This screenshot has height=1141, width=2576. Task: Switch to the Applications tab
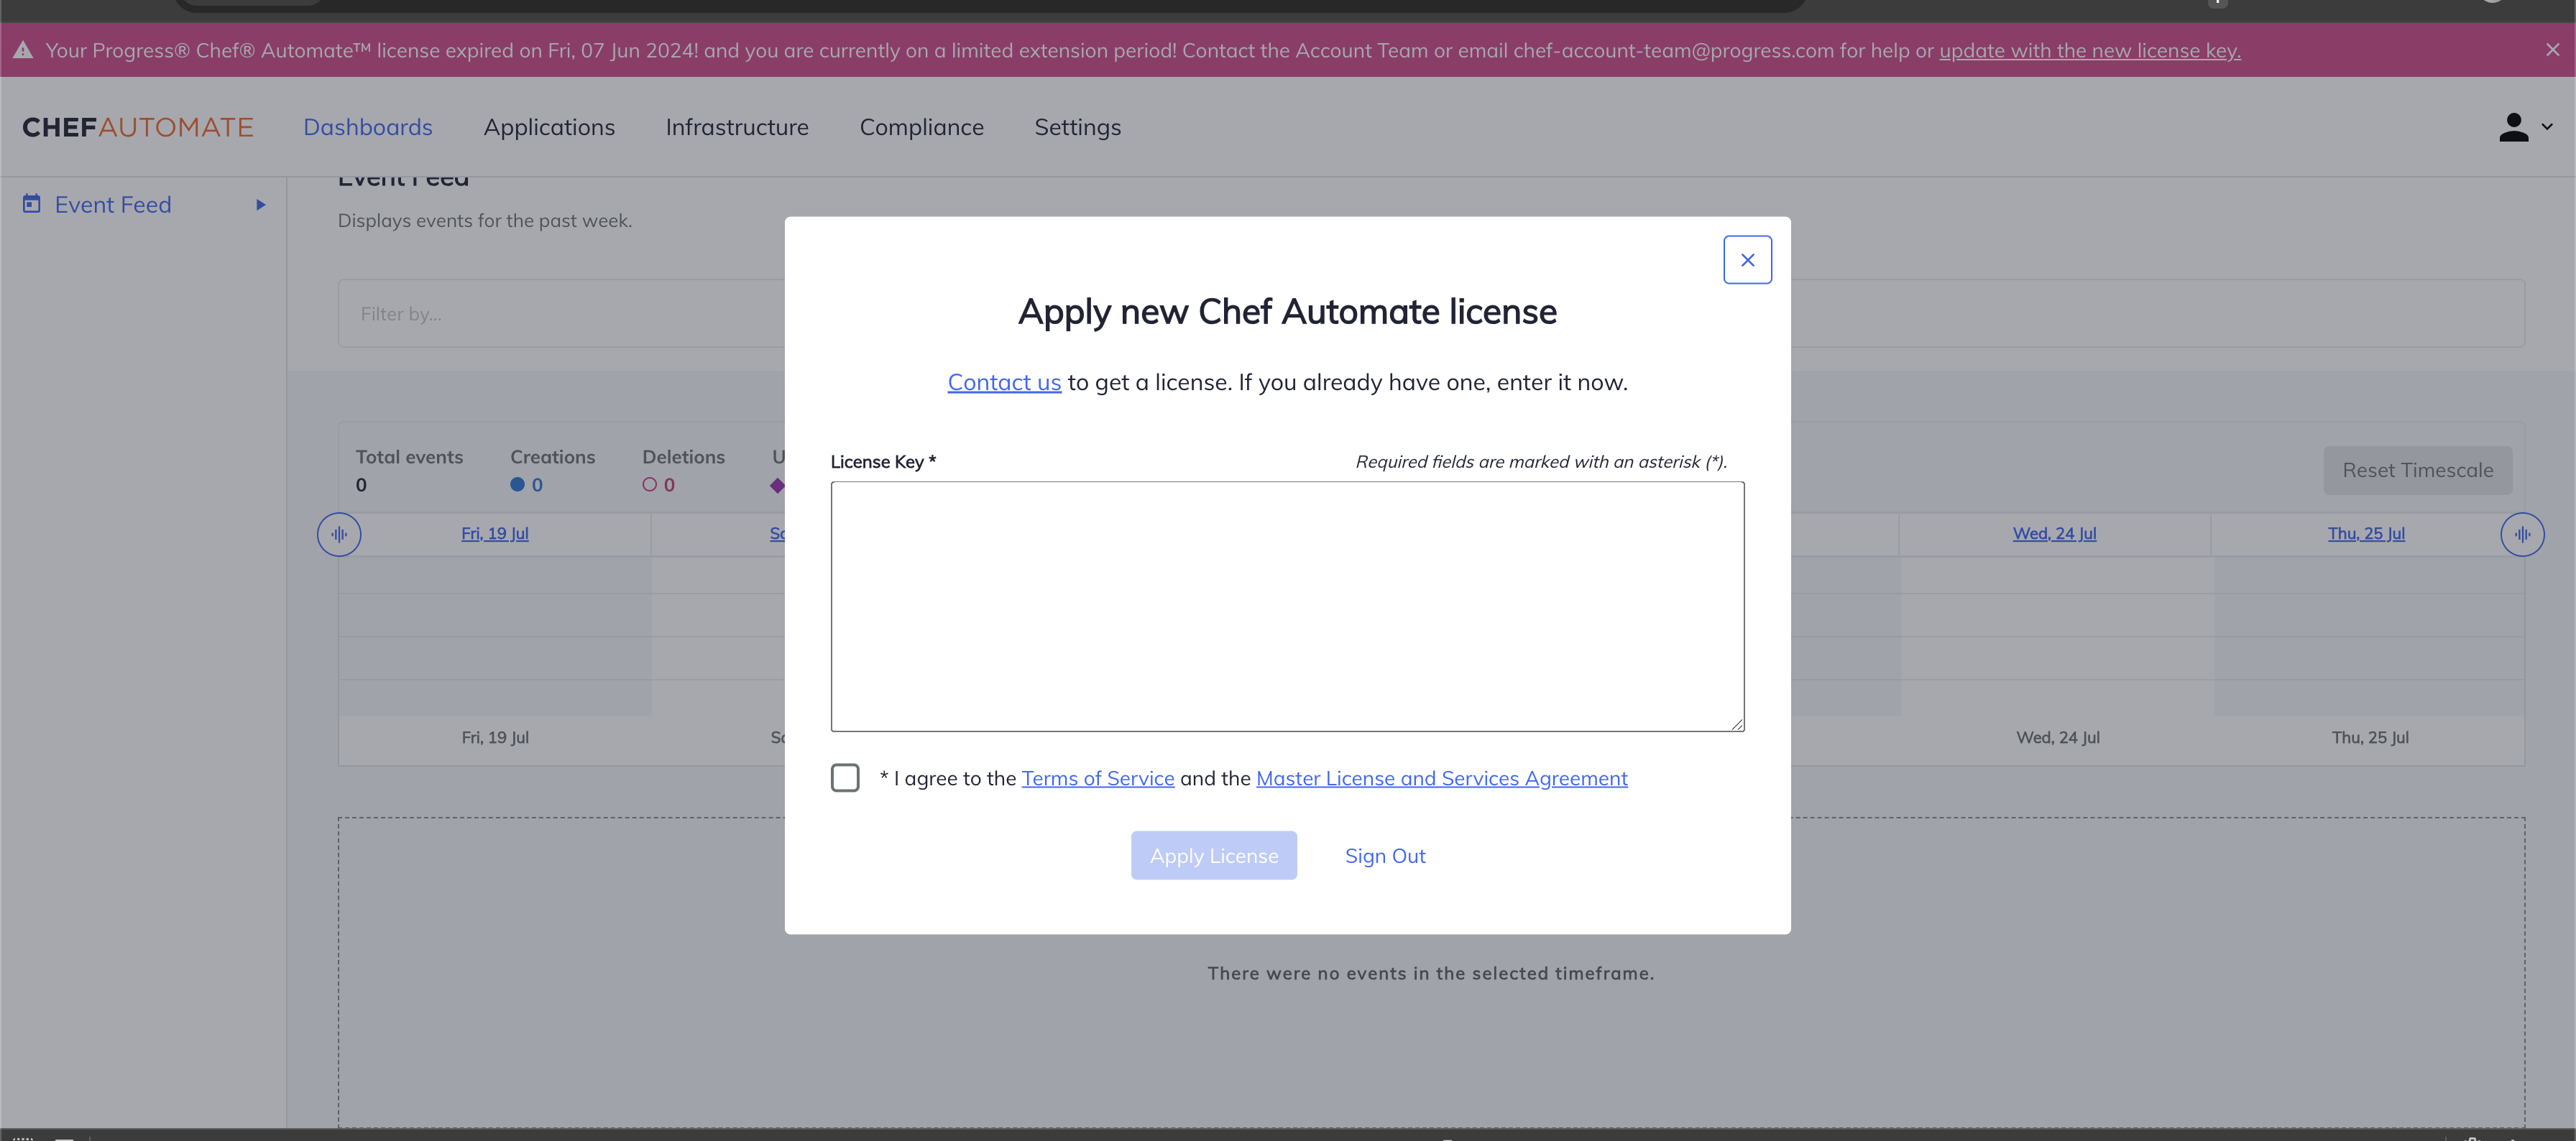pyautogui.click(x=549, y=127)
